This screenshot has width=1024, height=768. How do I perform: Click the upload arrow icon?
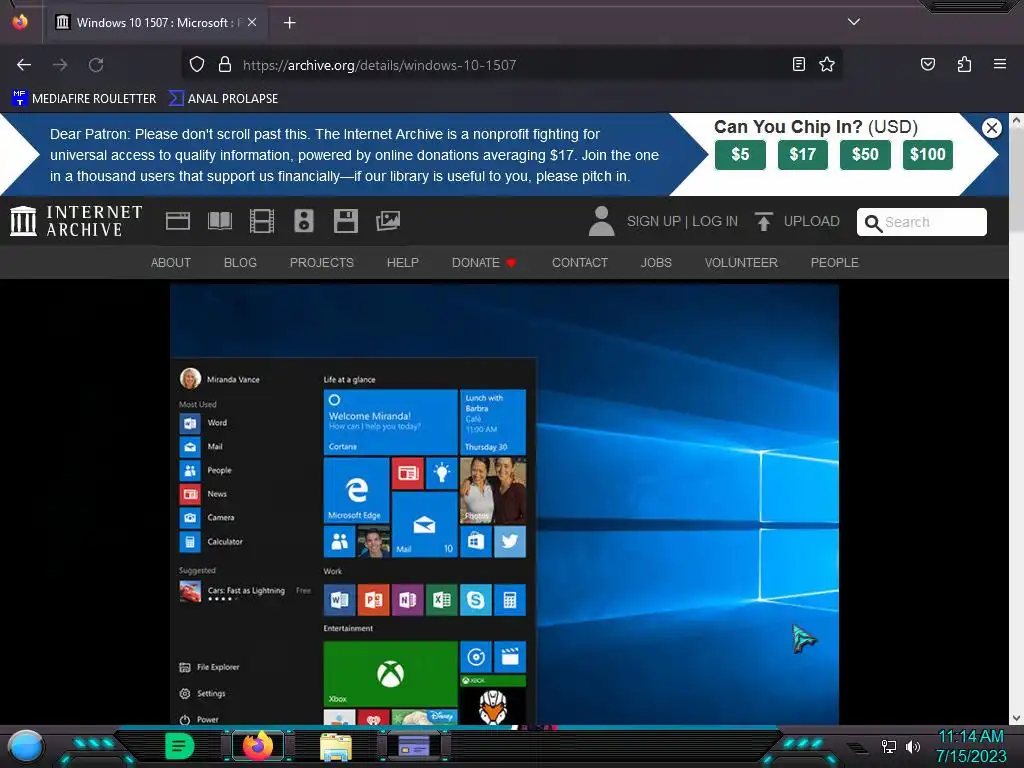[x=763, y=221]
